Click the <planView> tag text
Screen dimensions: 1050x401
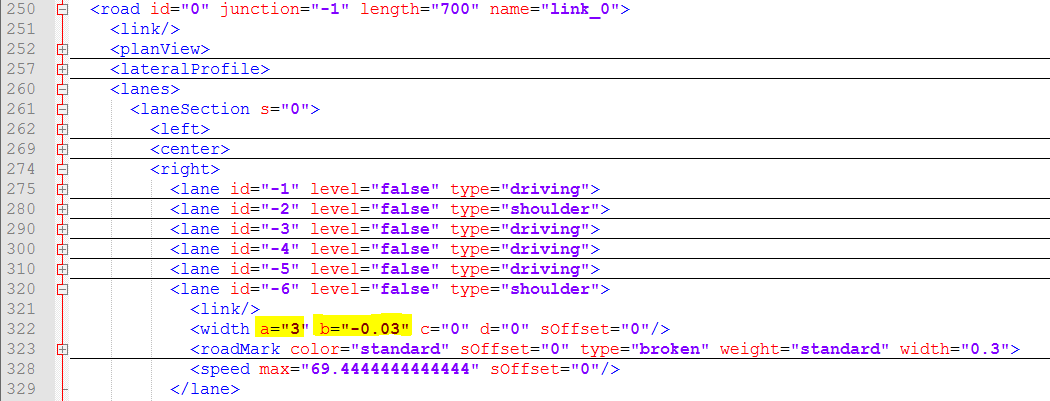[160, 50]
